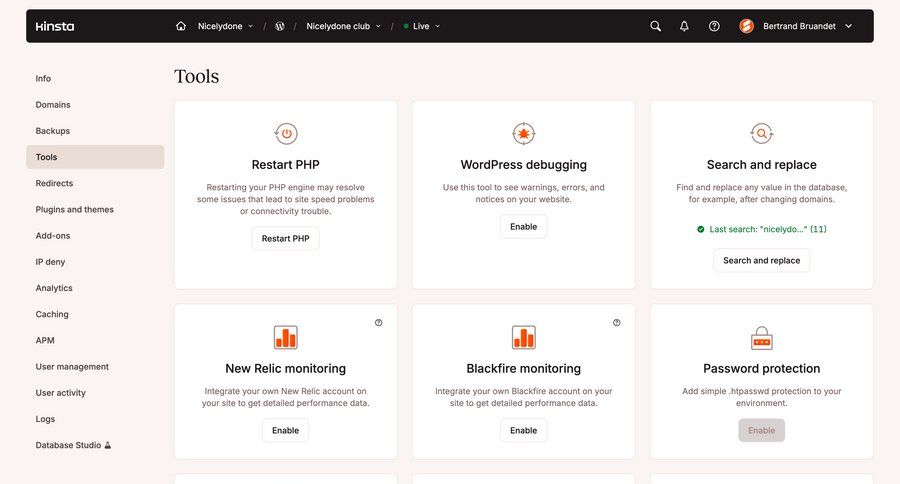Screen dimensions: 900x484
Task: Click "Use this tool to see warnings" description
Action: coord(523,193)
